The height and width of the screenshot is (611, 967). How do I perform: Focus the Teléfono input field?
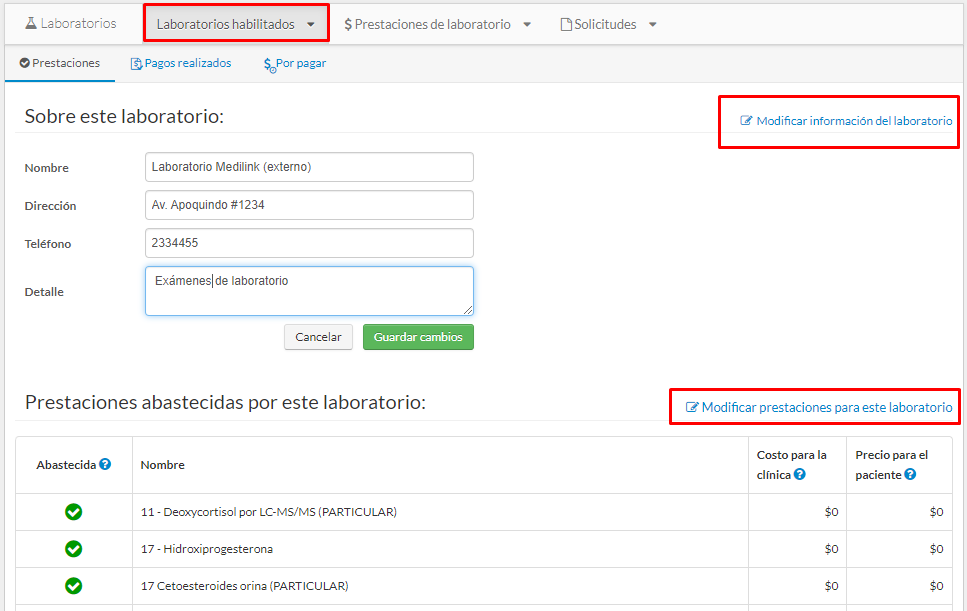(x=309, y=243)
